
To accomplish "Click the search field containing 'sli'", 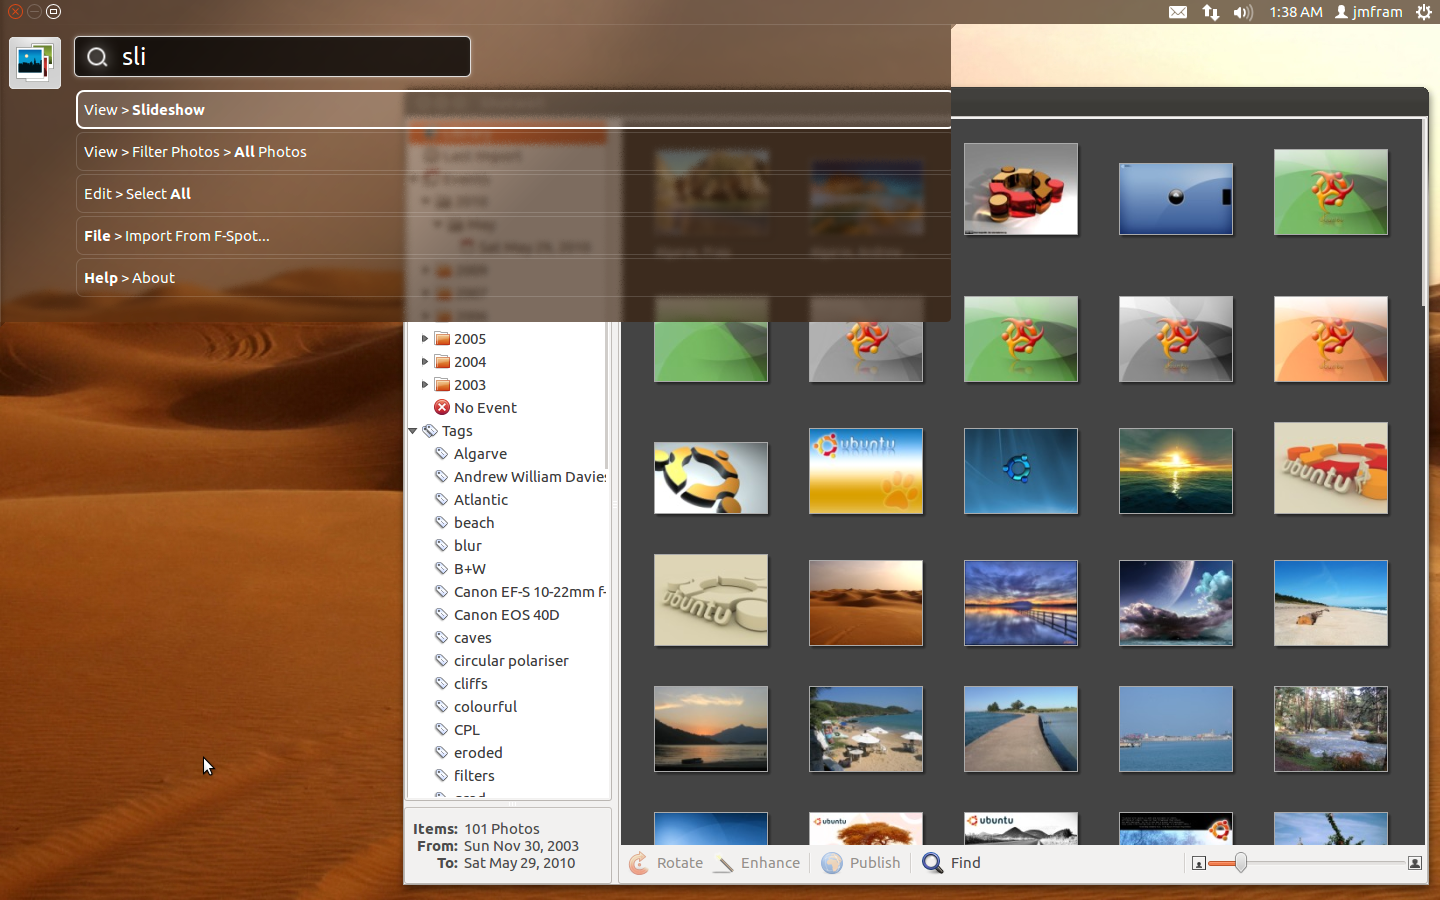I will tap(272, 57).
